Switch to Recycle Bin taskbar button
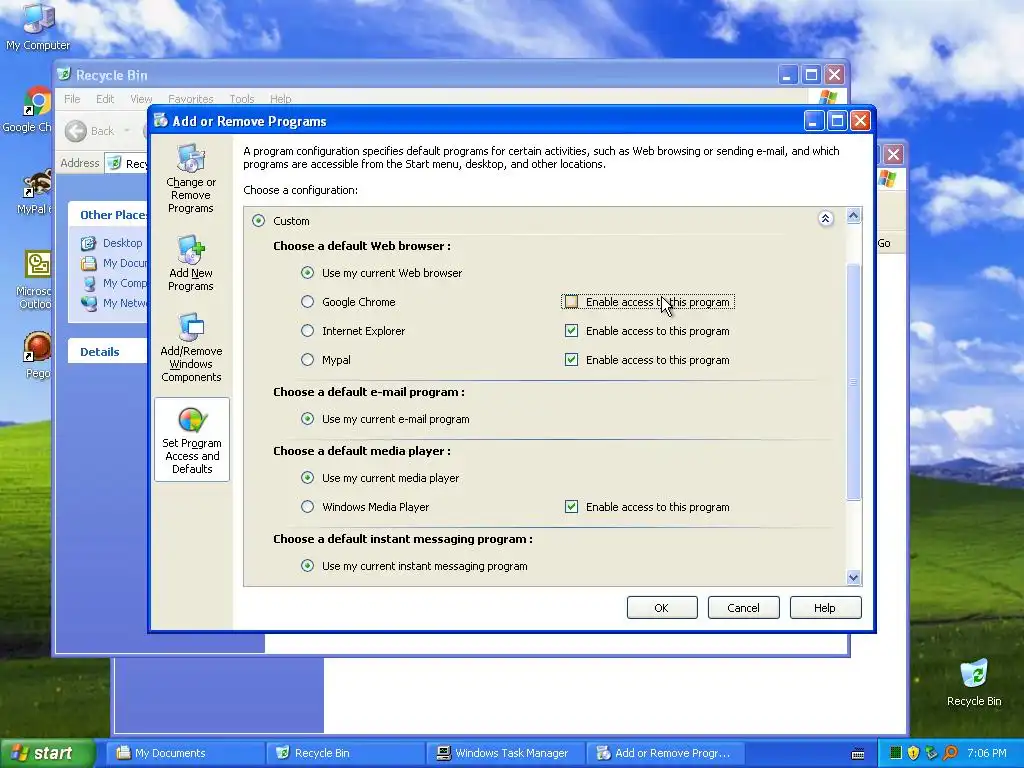Screen dimensions: 1024x768 [x=347, y=753]
